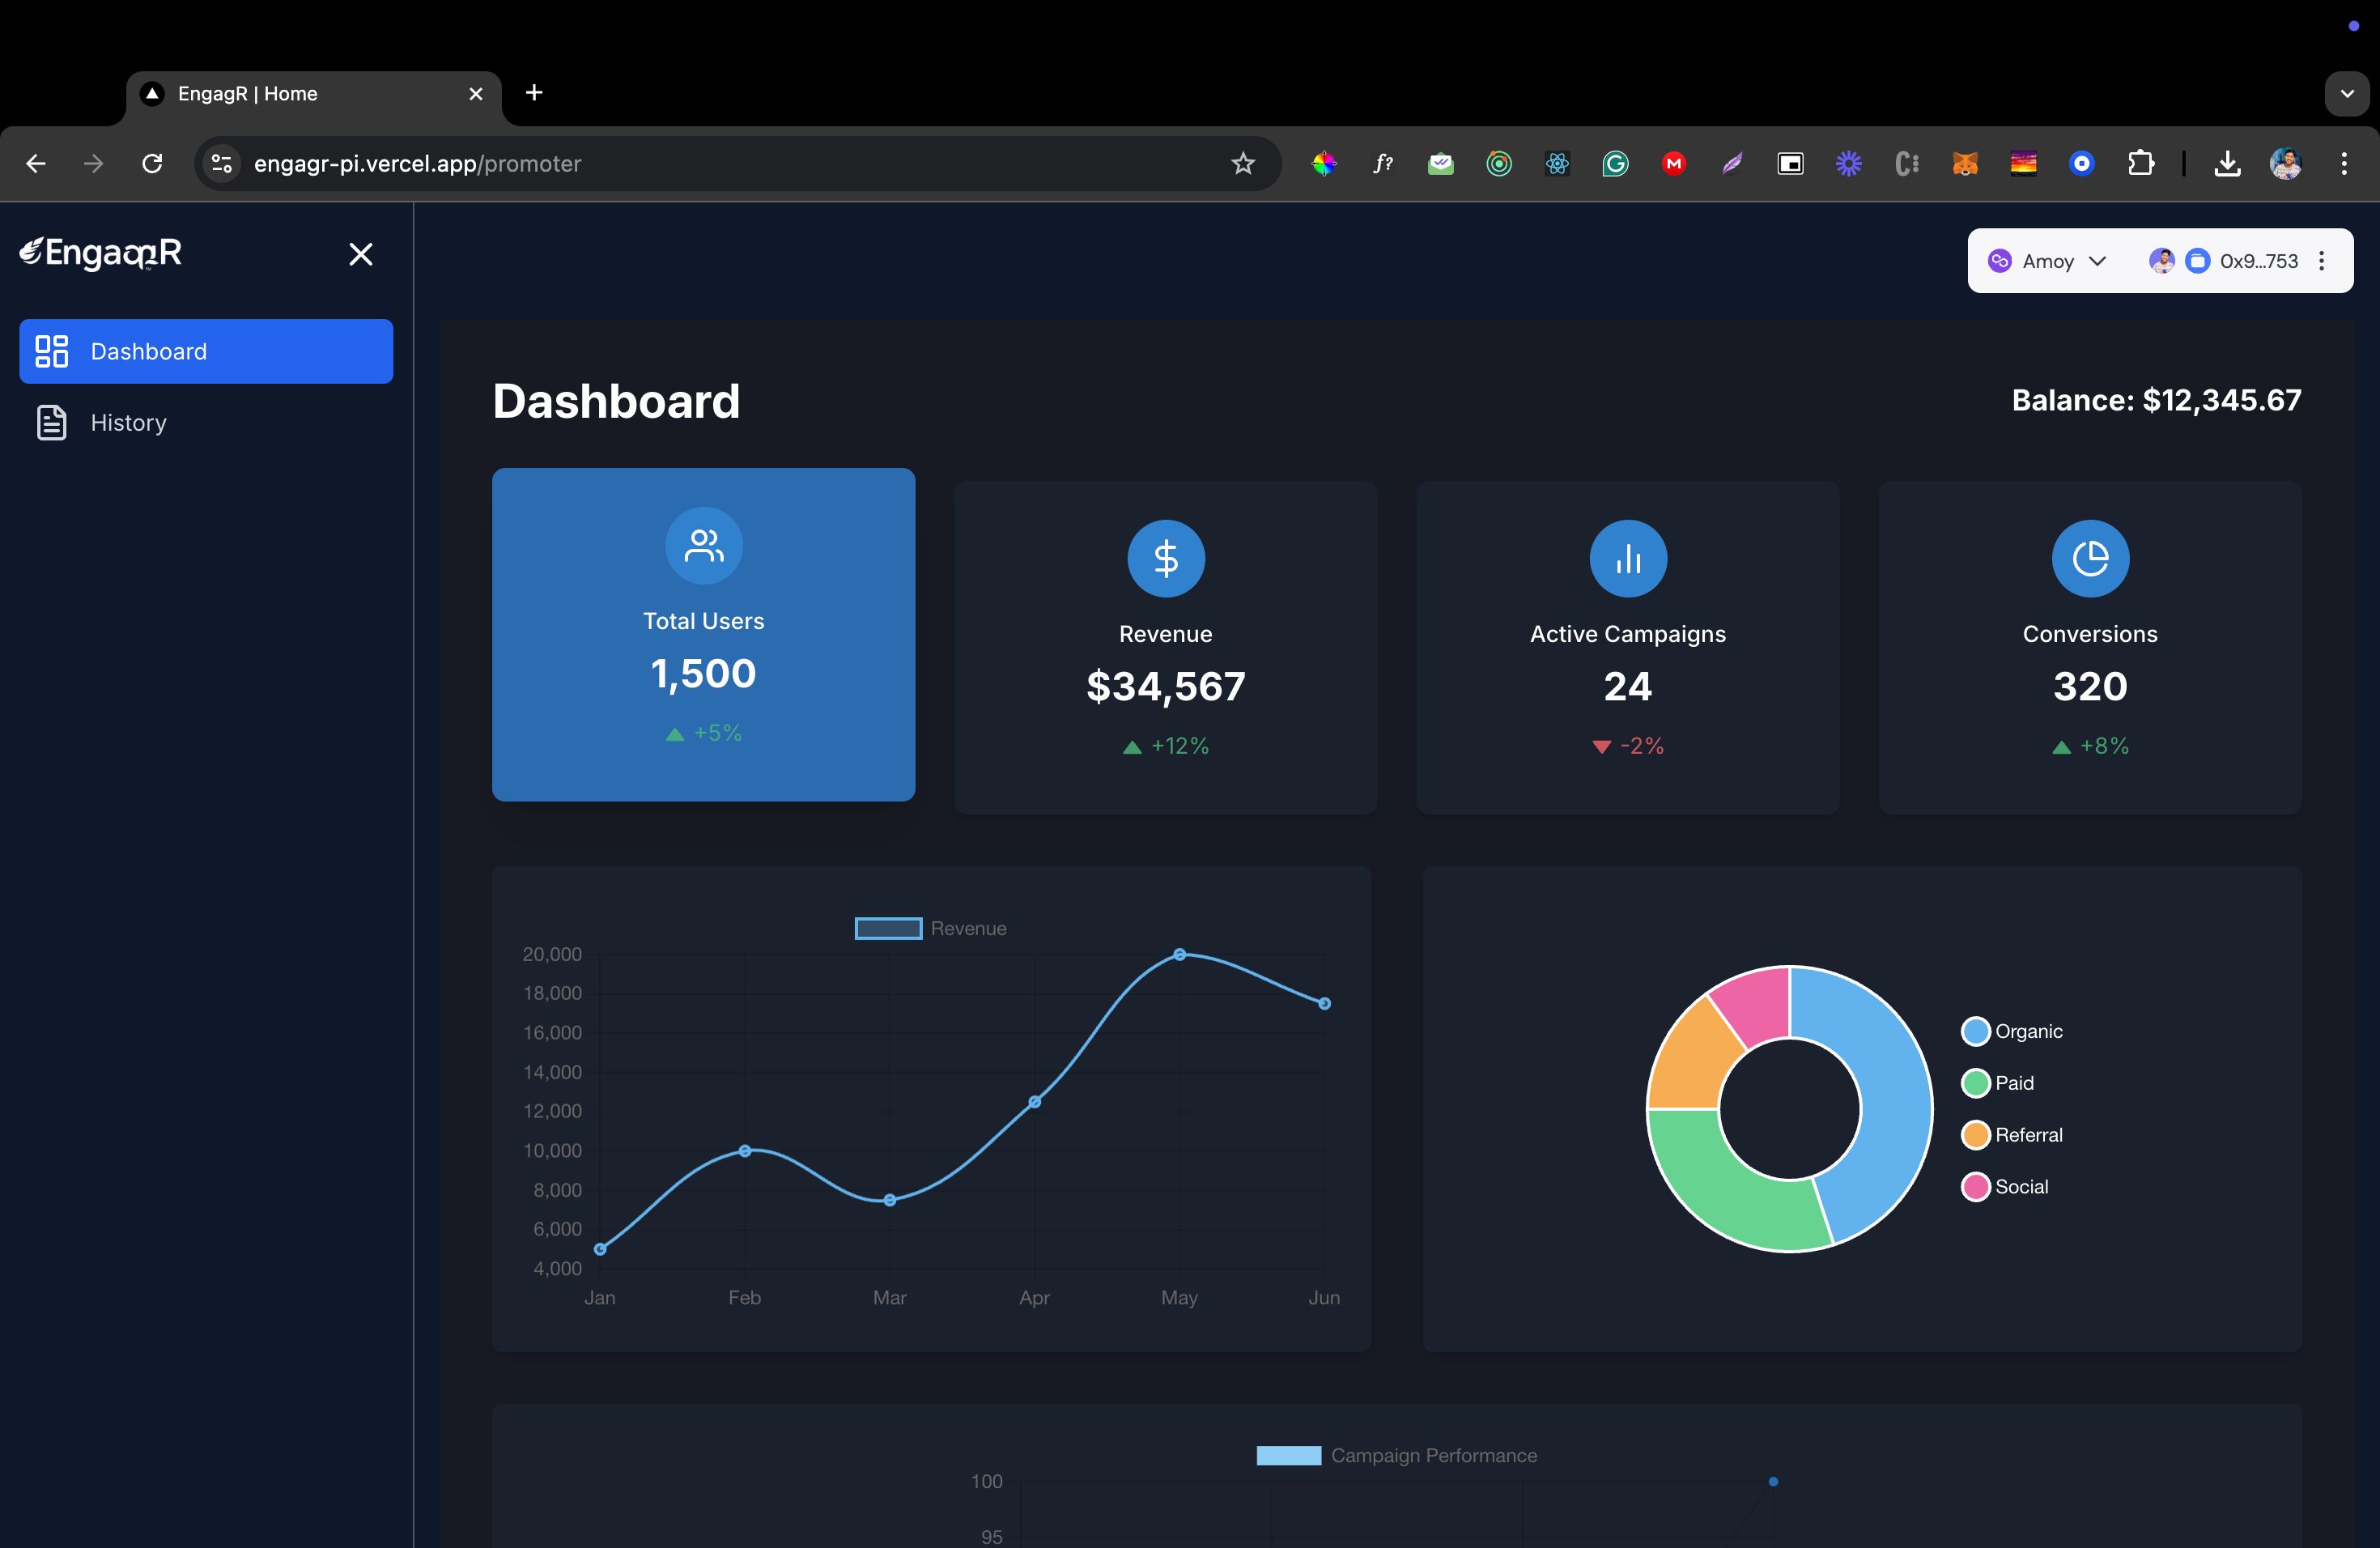The height and width of the screenshot is (1548, 2380).
Task: Open the React Developer Tools extension
Action: coord(1557,163)
